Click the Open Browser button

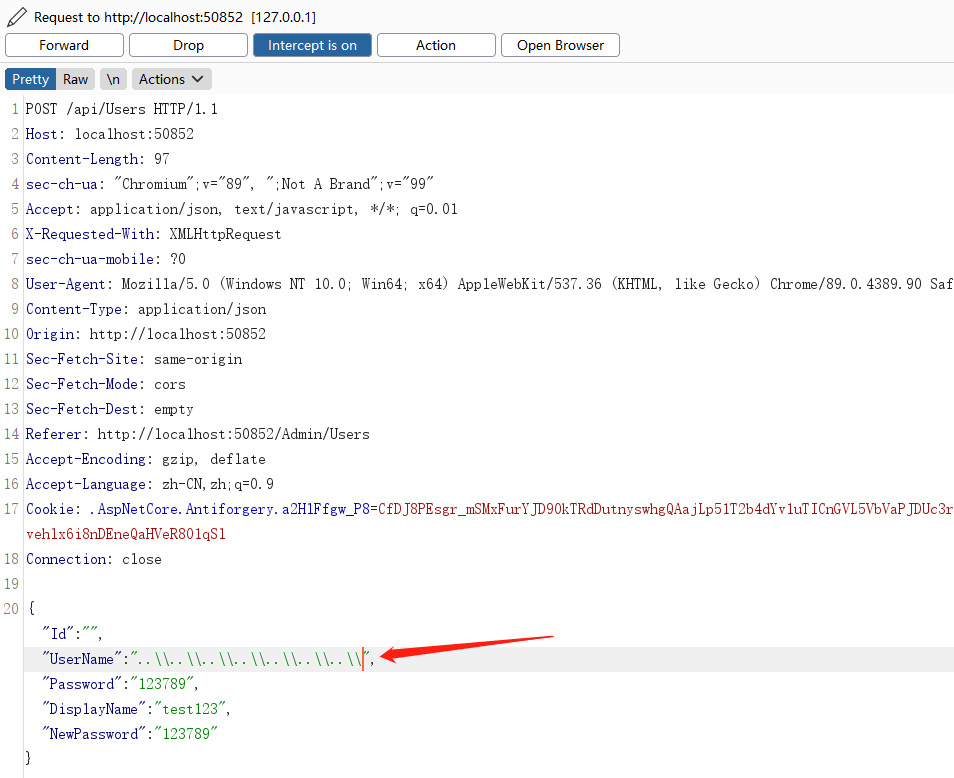coord(560,45)
